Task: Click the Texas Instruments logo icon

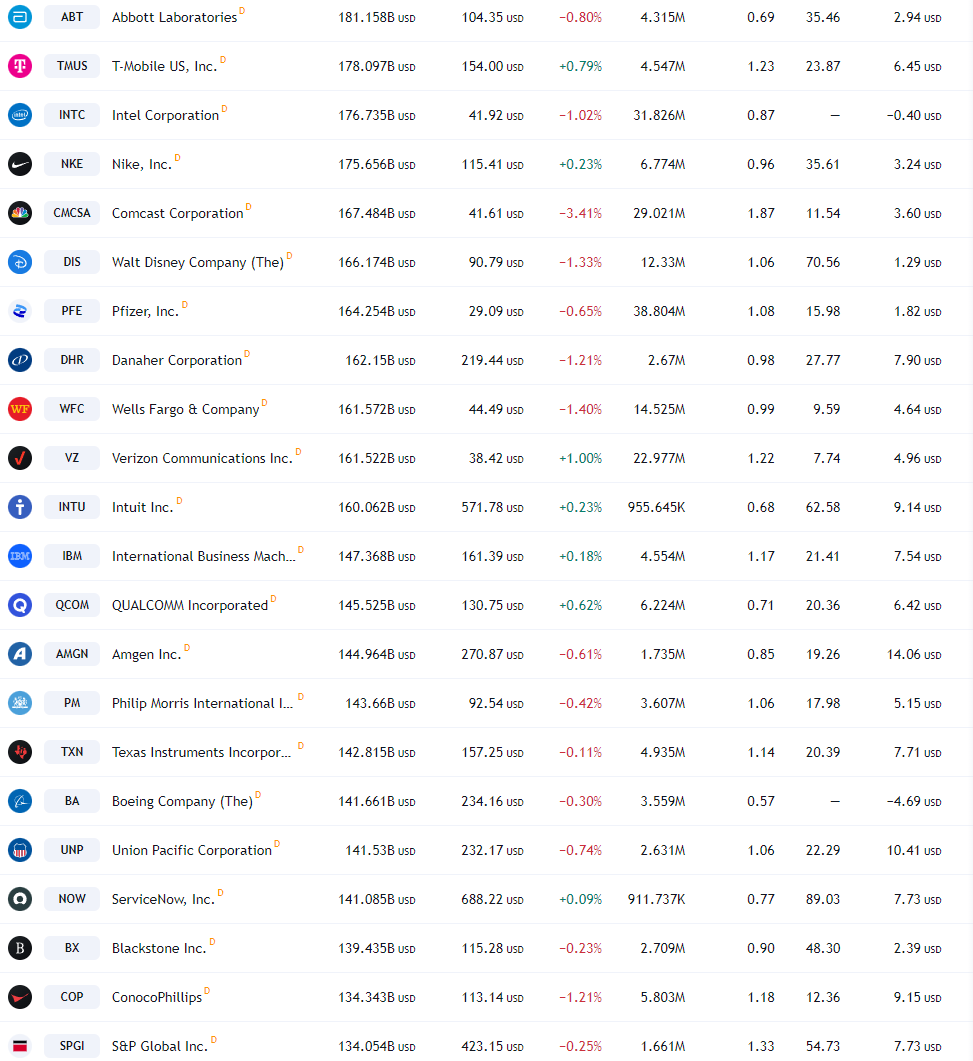Action: [x=20, y=752]
